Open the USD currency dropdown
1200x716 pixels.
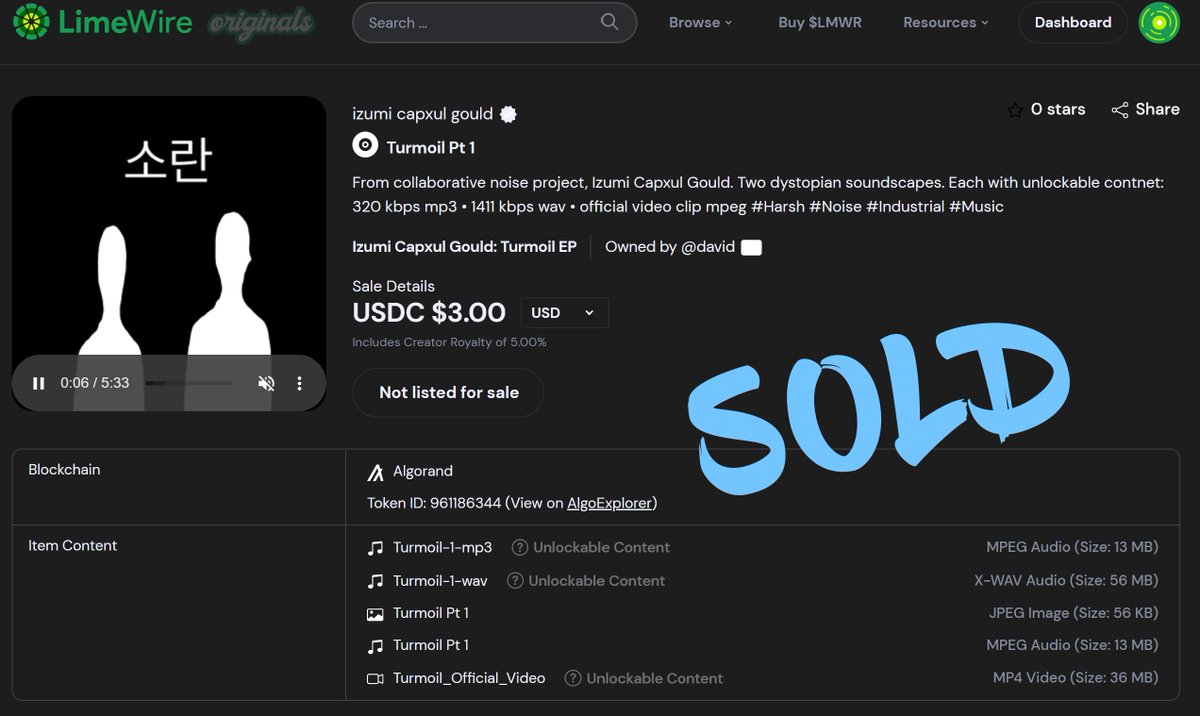coord(564,313)
